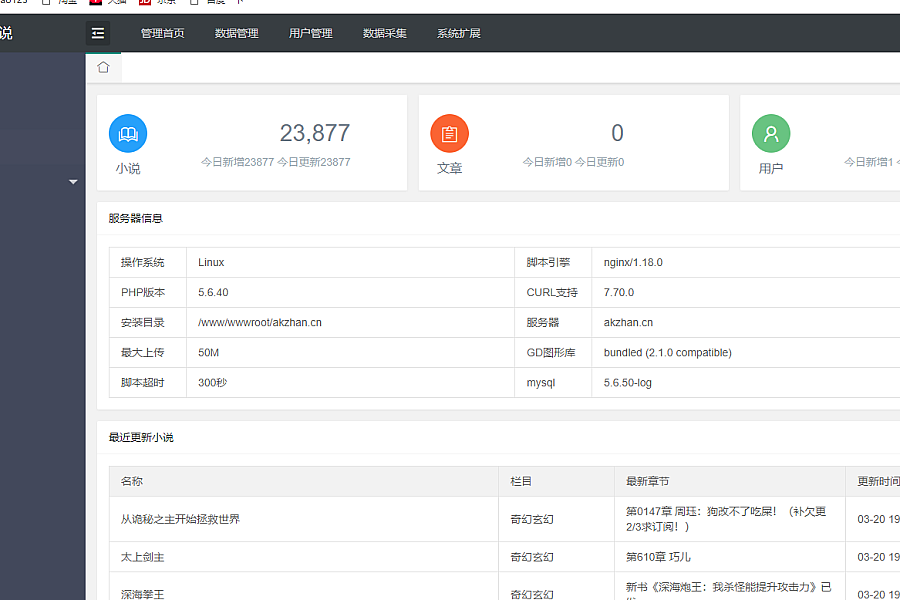The height and width of the screenshot is (600, 900).
Task: Click the 脚本引擎 label cell
Action: click(x=553, y=262)
